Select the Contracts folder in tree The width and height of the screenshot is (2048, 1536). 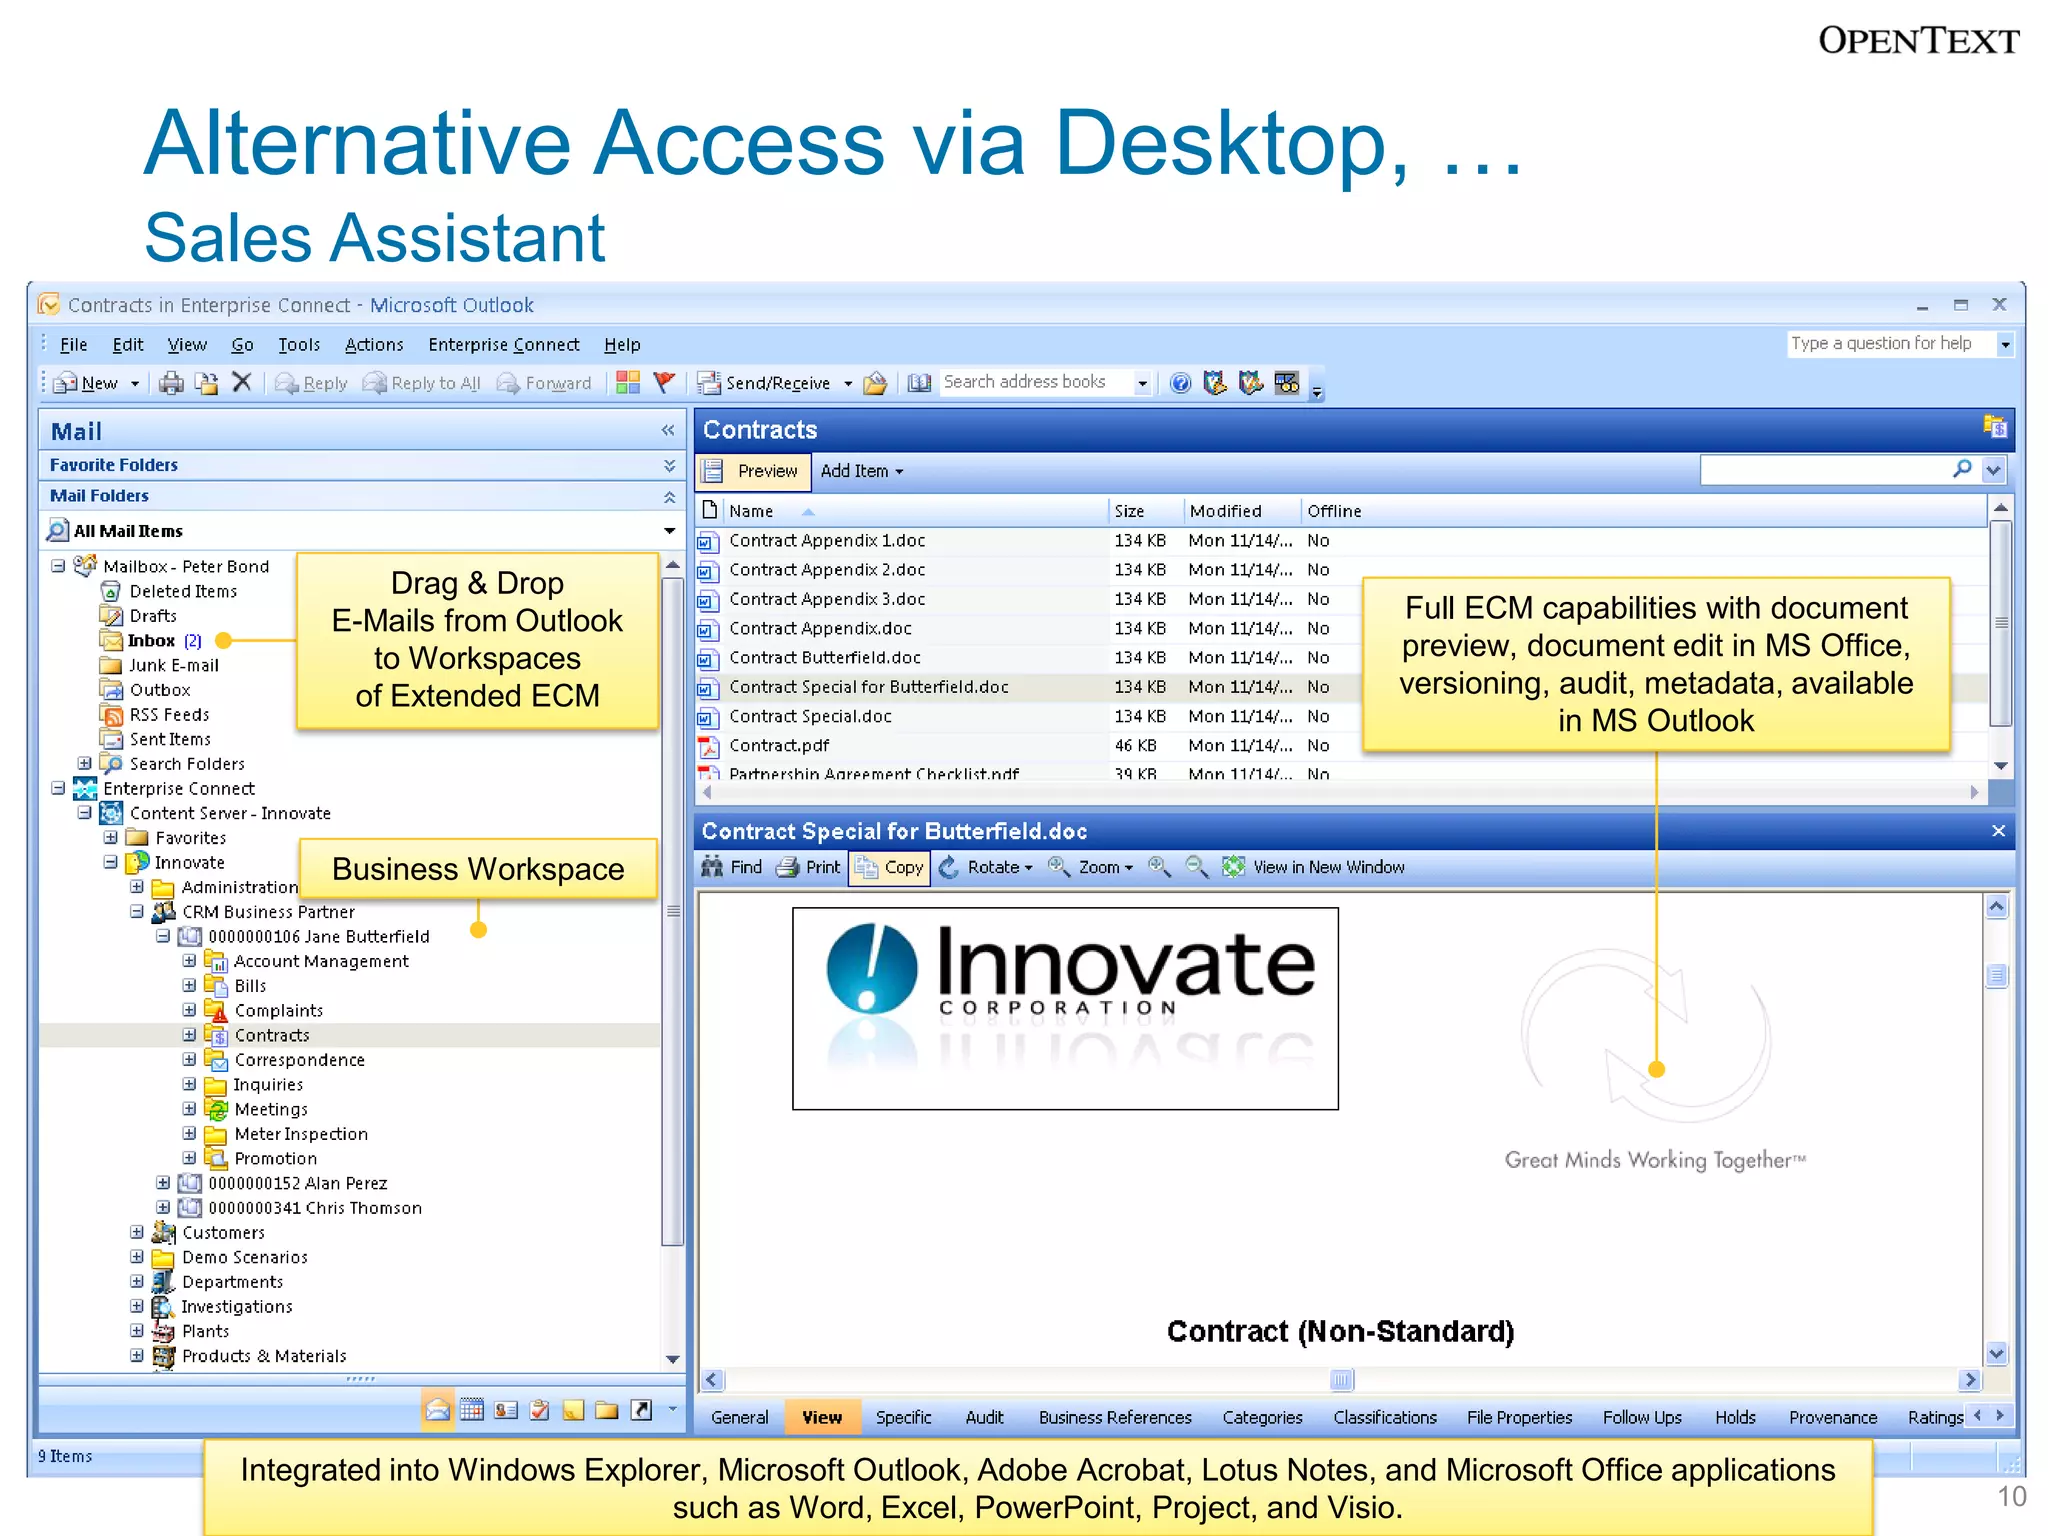272,1036
